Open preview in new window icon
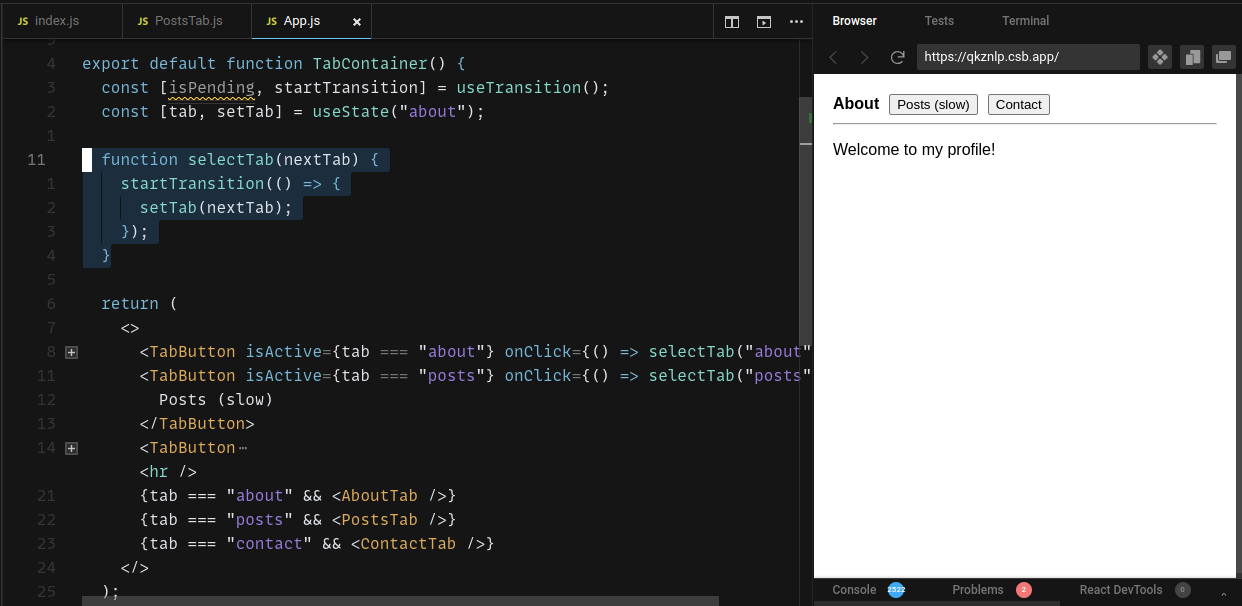 [x=1224, y=57]
